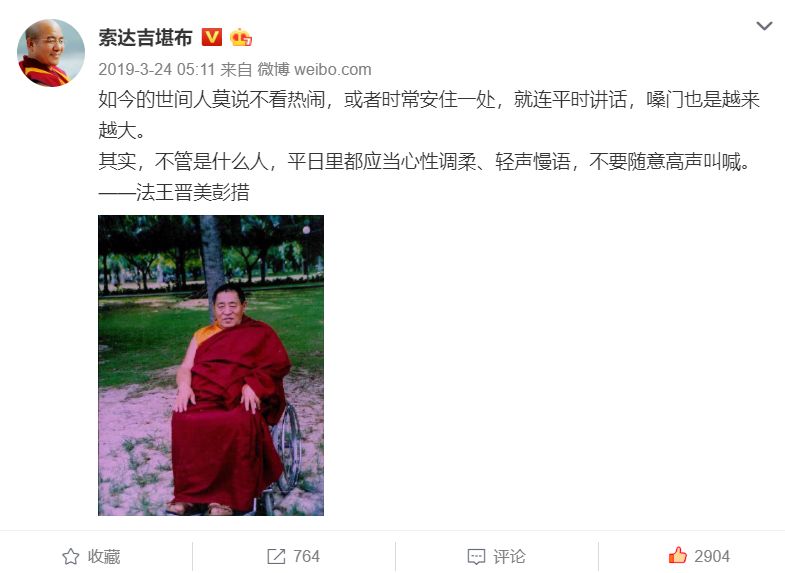Open the poster's profile avatar

[x=51, y=53]
